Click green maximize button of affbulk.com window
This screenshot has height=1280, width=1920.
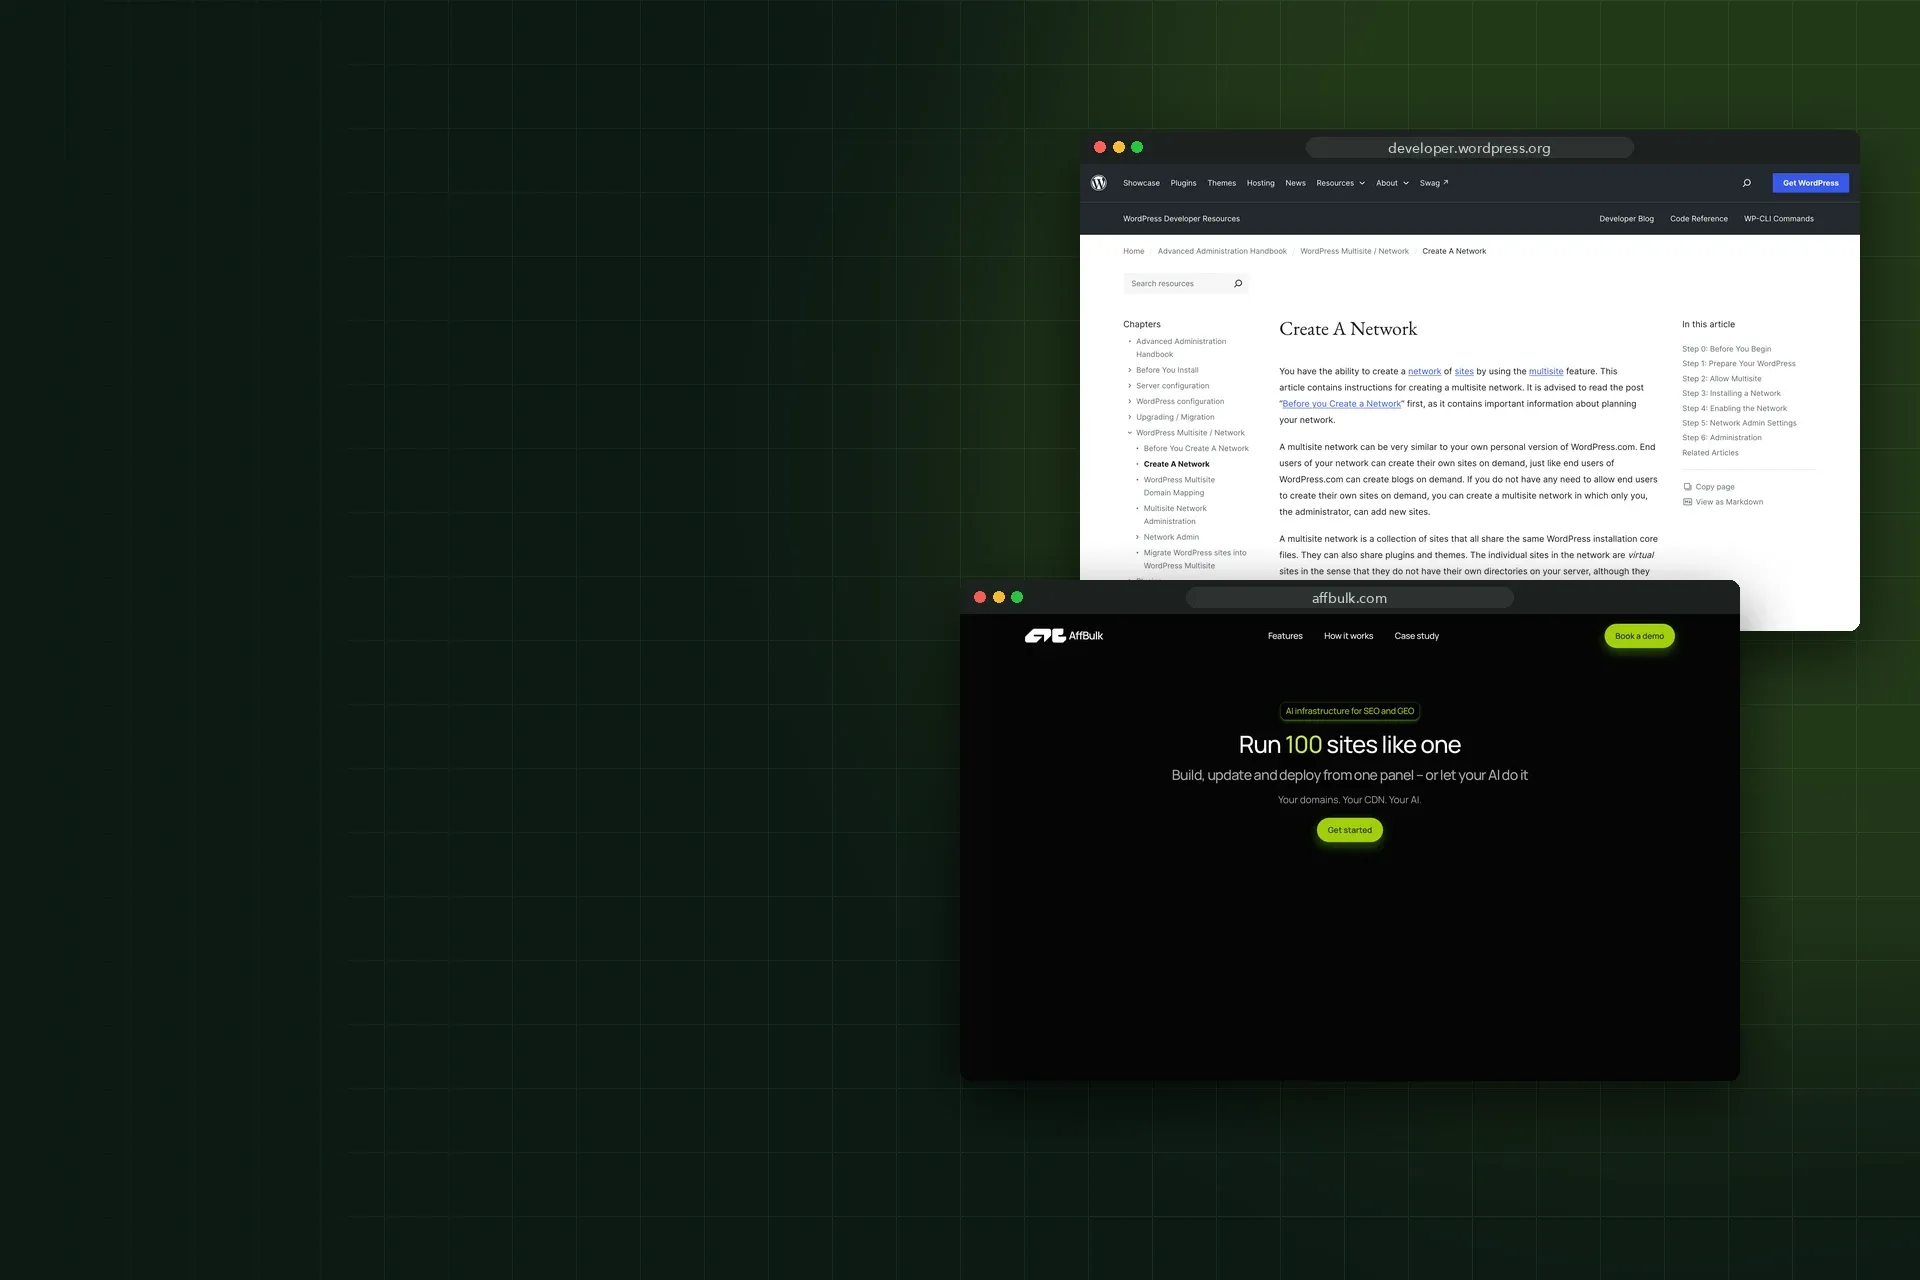1017,597
